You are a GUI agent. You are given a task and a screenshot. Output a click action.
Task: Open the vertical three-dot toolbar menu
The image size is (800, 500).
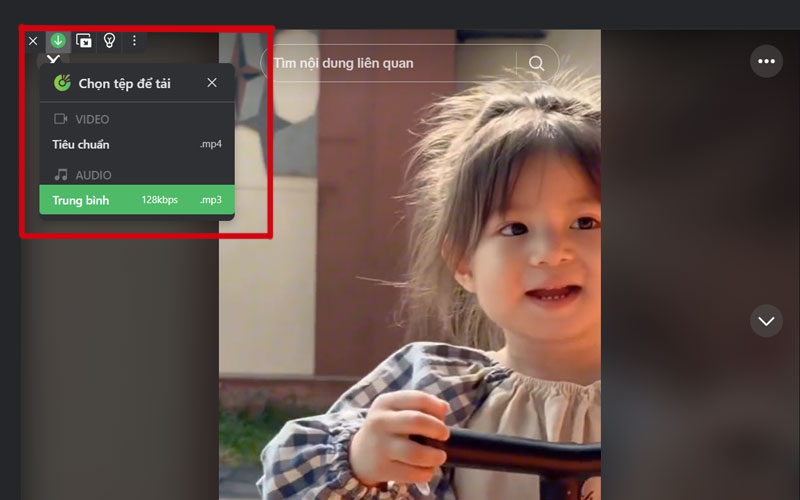coord(135,41)
